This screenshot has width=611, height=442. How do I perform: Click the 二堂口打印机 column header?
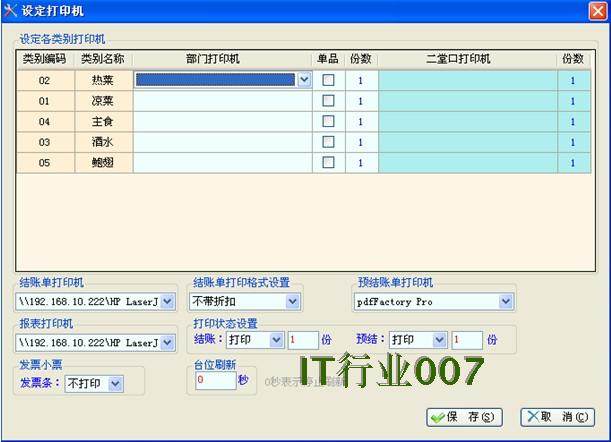pyautogui.click(x=467, y=59)
